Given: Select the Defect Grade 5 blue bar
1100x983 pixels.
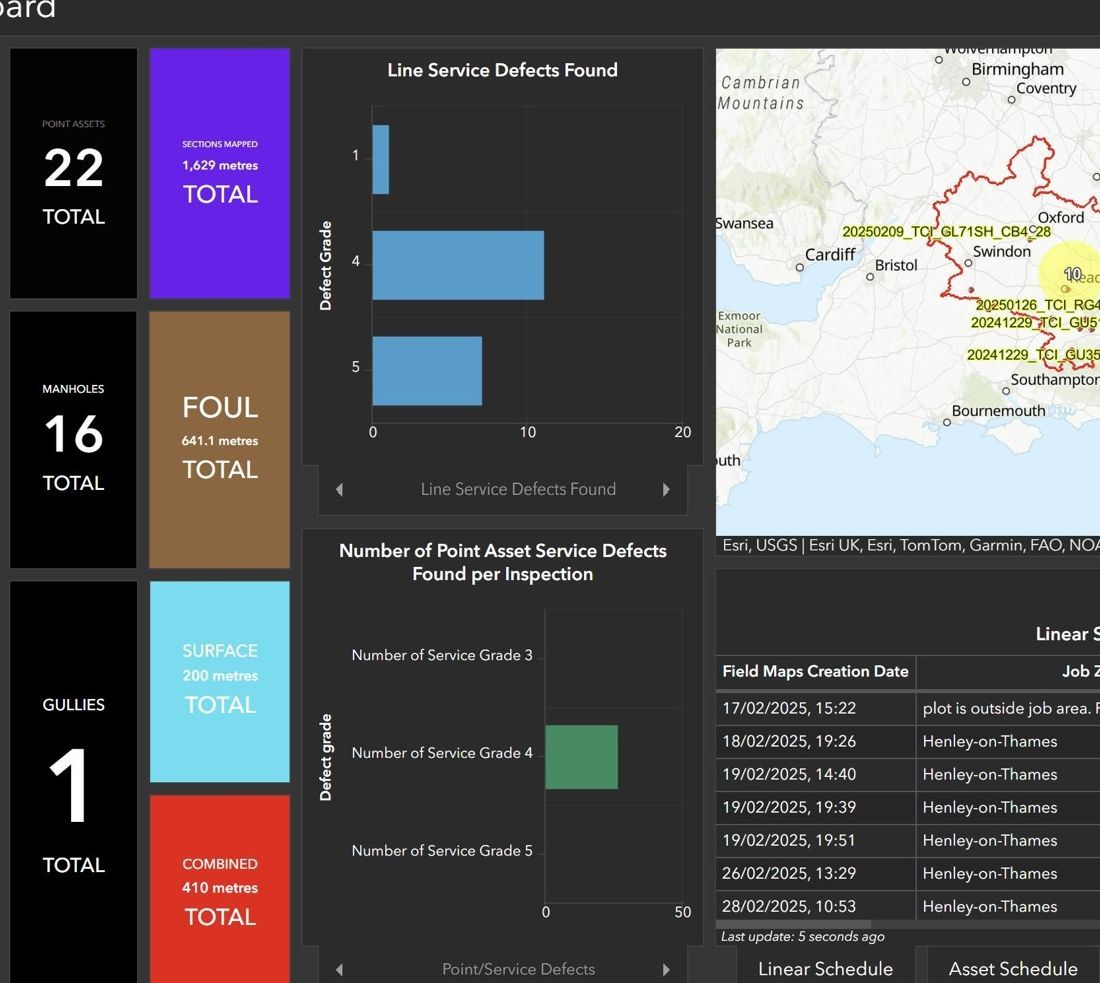Looking at the screenshot, I should (427, 370).
